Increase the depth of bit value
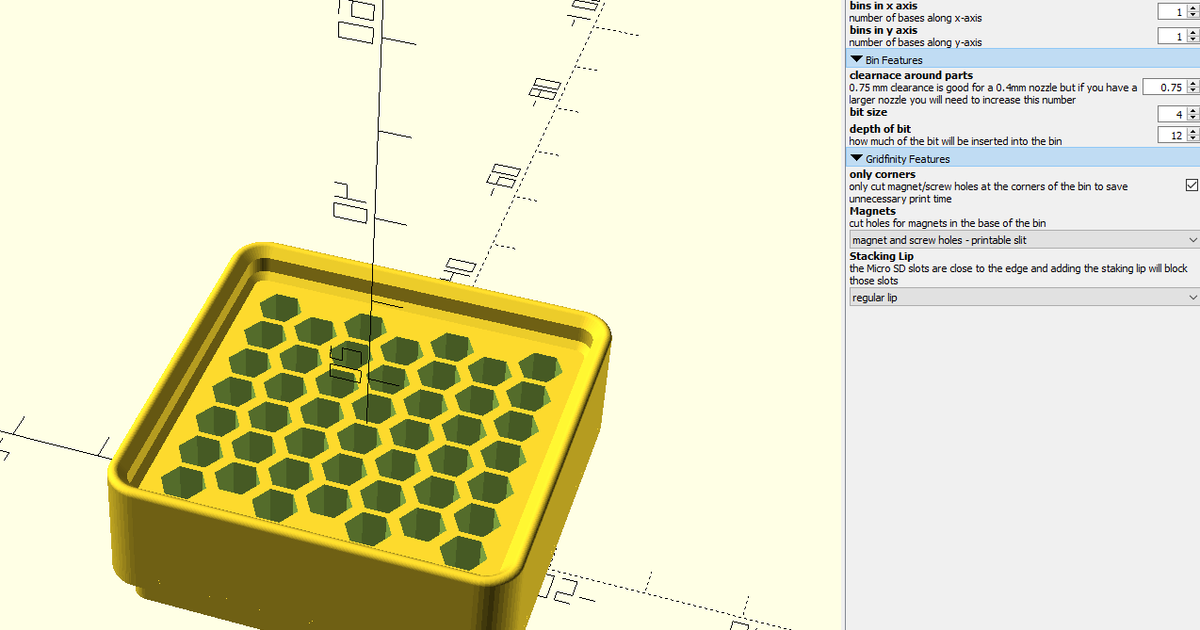The height and width of the screenshot is (630, 1200). tap(1193, 131)
